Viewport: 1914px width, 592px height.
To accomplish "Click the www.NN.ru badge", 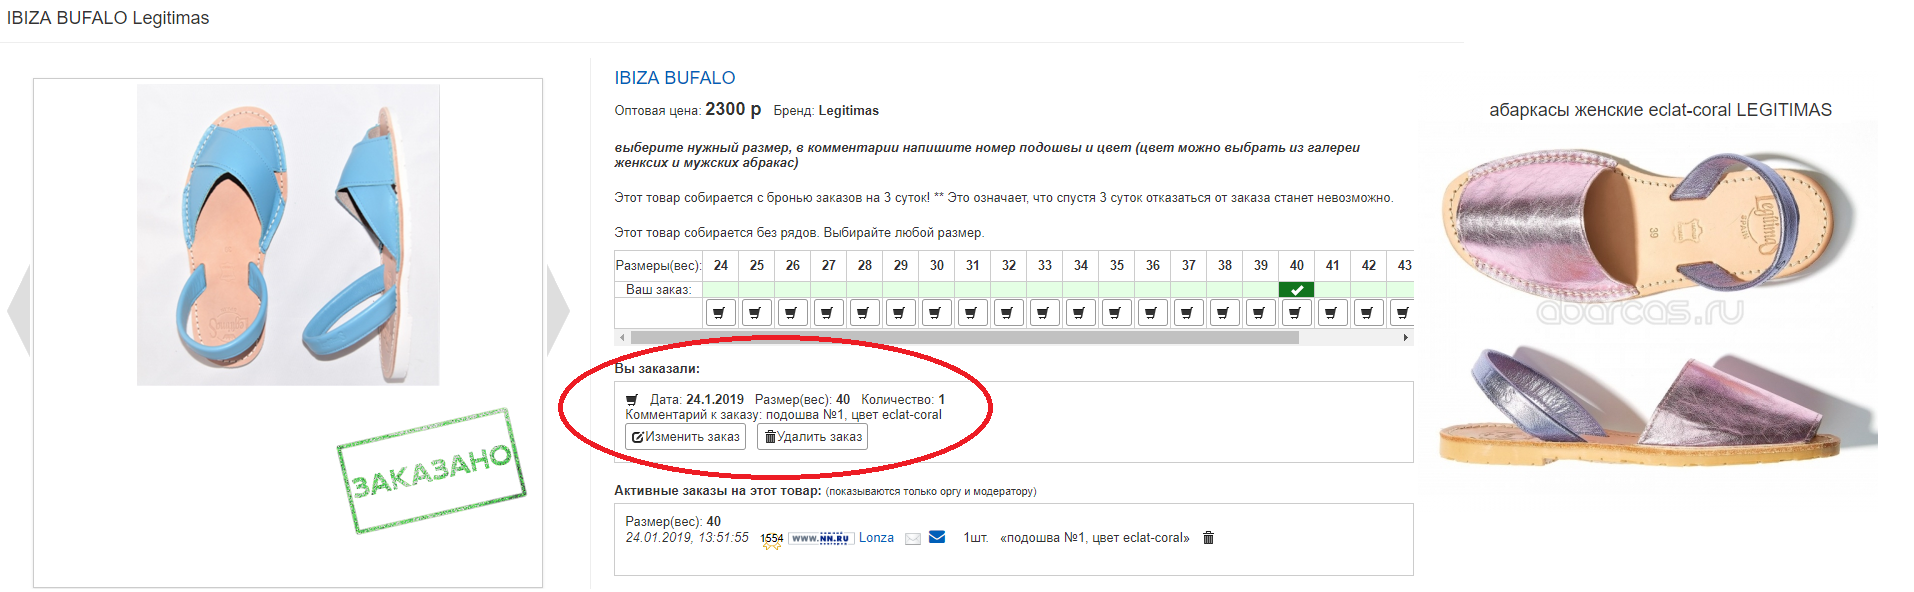I will pos(820,538).
